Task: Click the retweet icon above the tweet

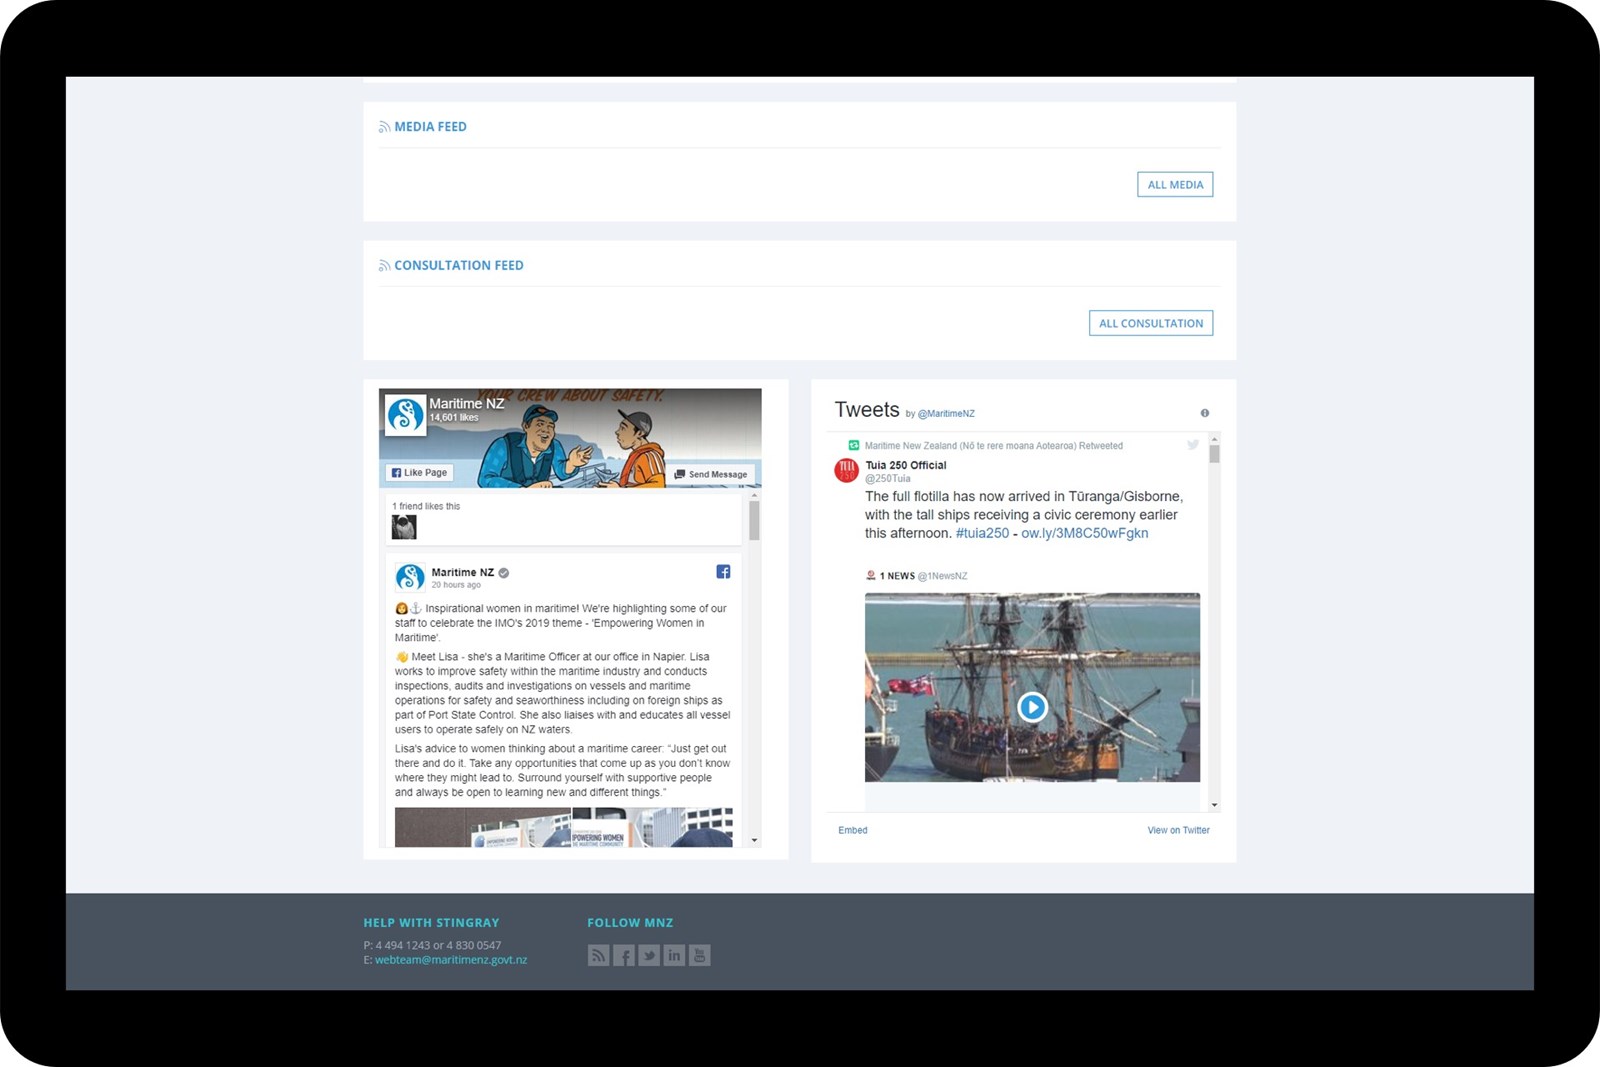Action: tap(854, 446)
